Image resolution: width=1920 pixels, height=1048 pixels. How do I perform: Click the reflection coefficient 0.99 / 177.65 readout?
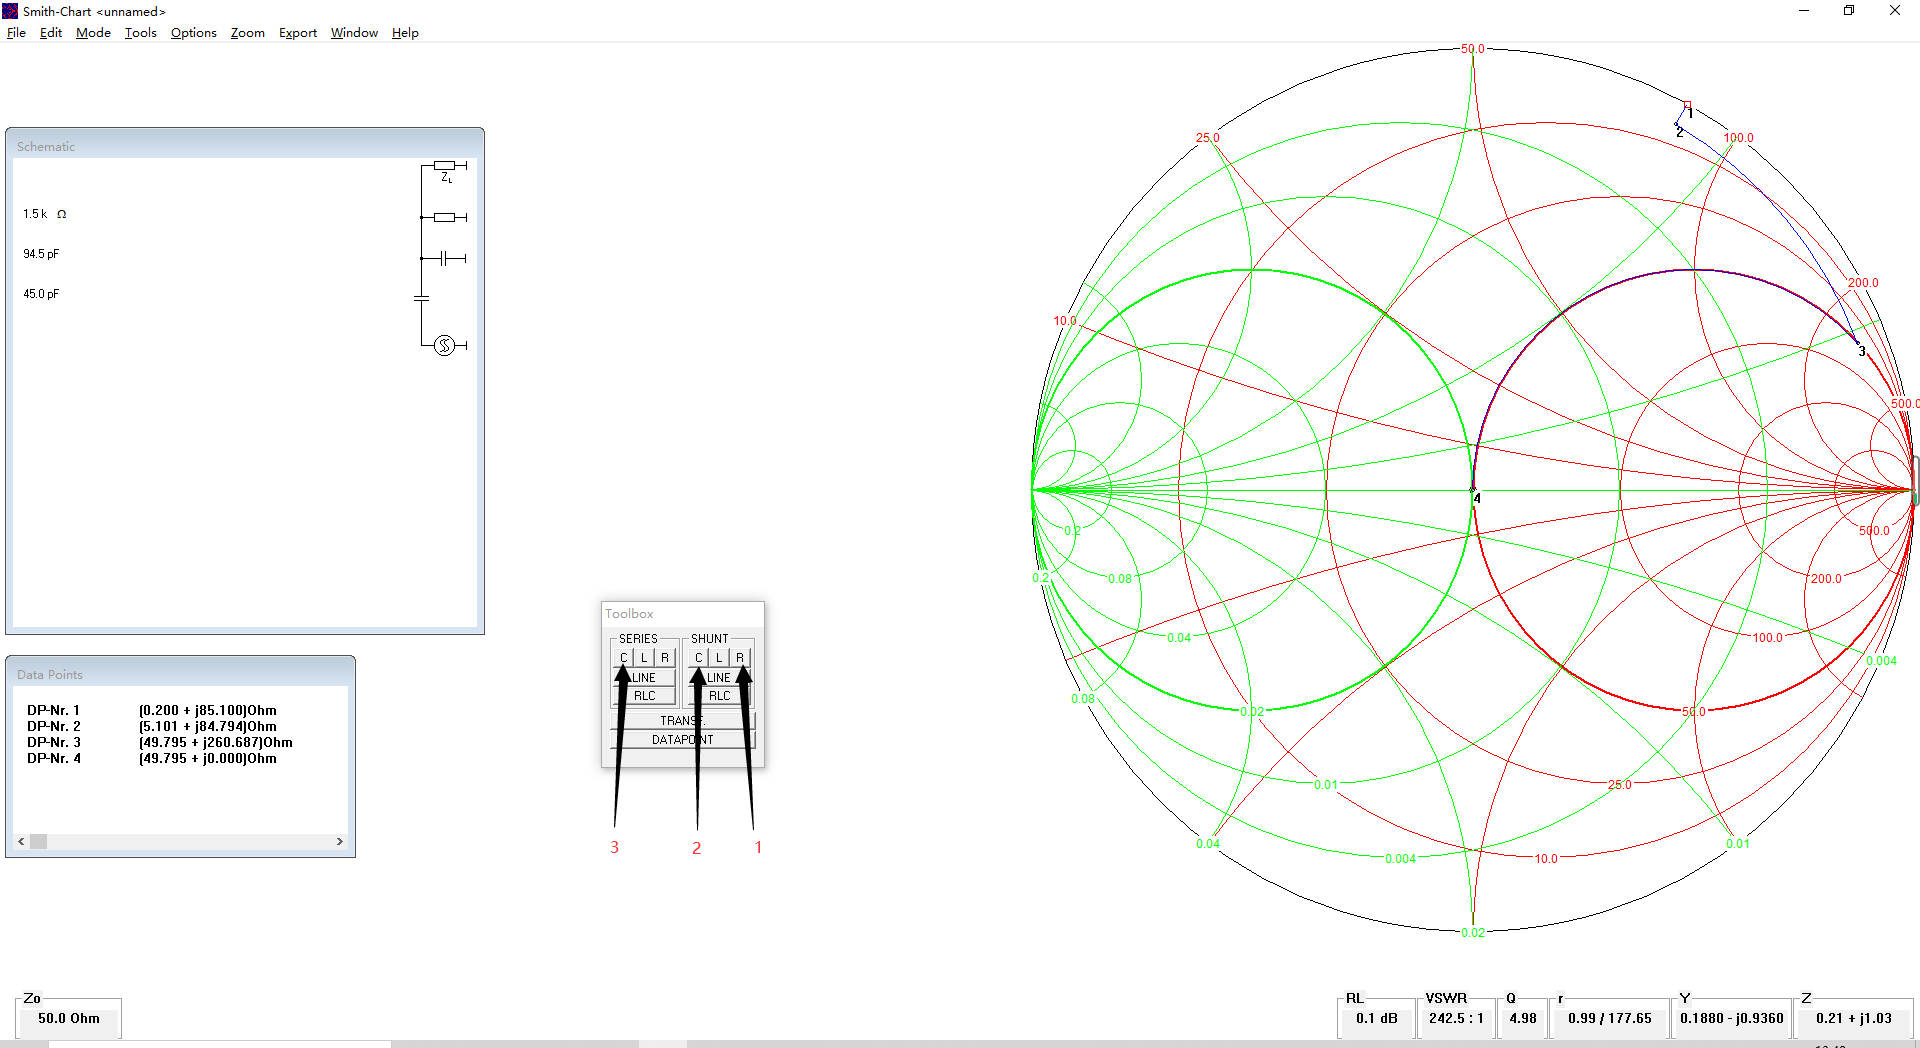pyautogui.click(x=1610, y=1018)
